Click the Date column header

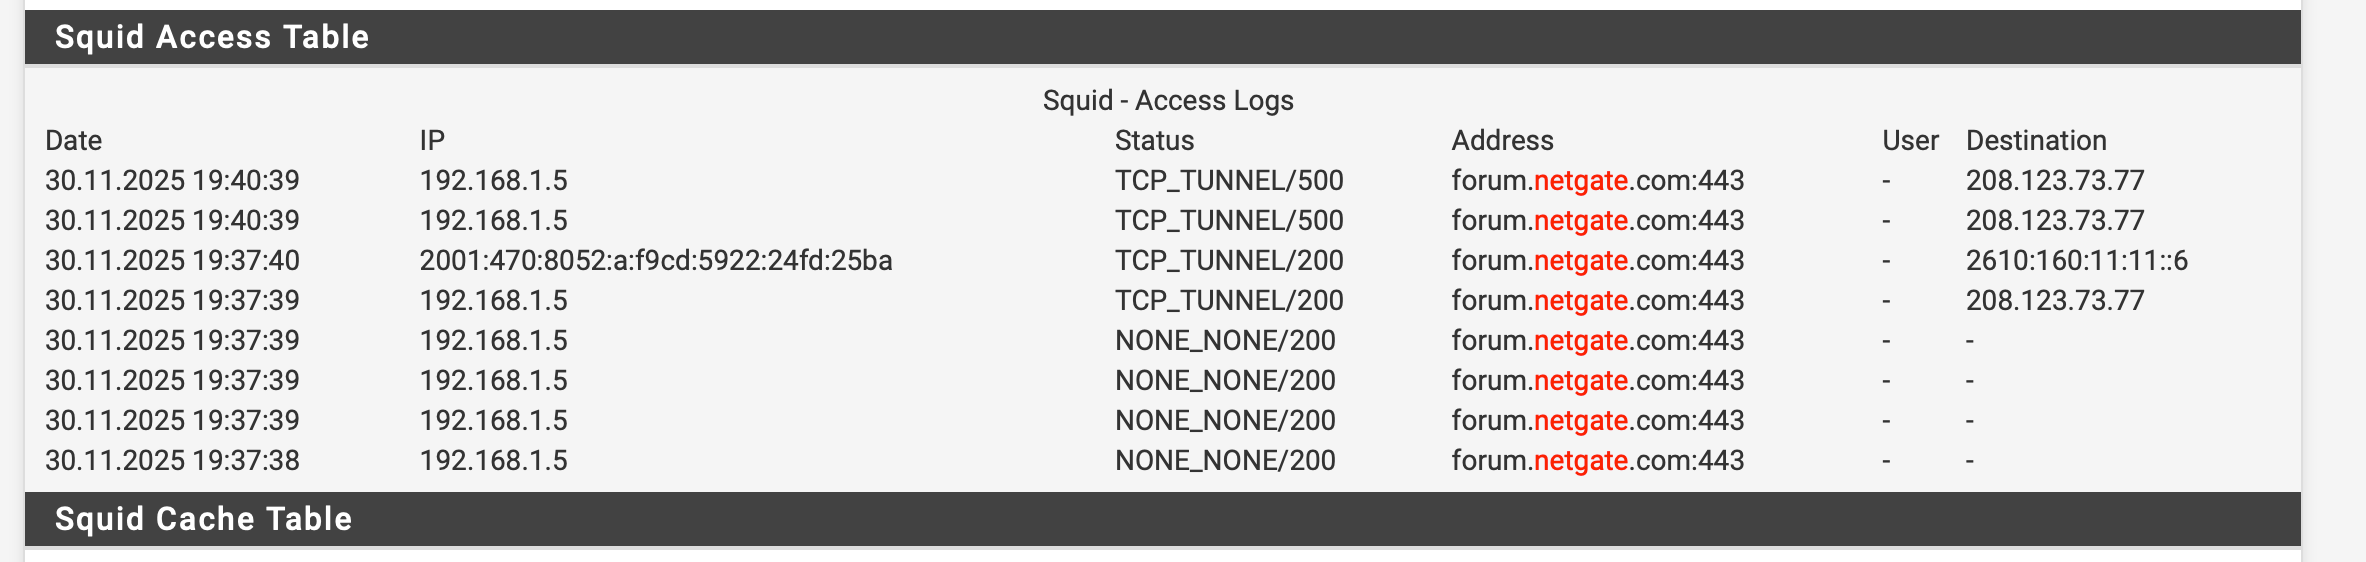pos(74,140)
